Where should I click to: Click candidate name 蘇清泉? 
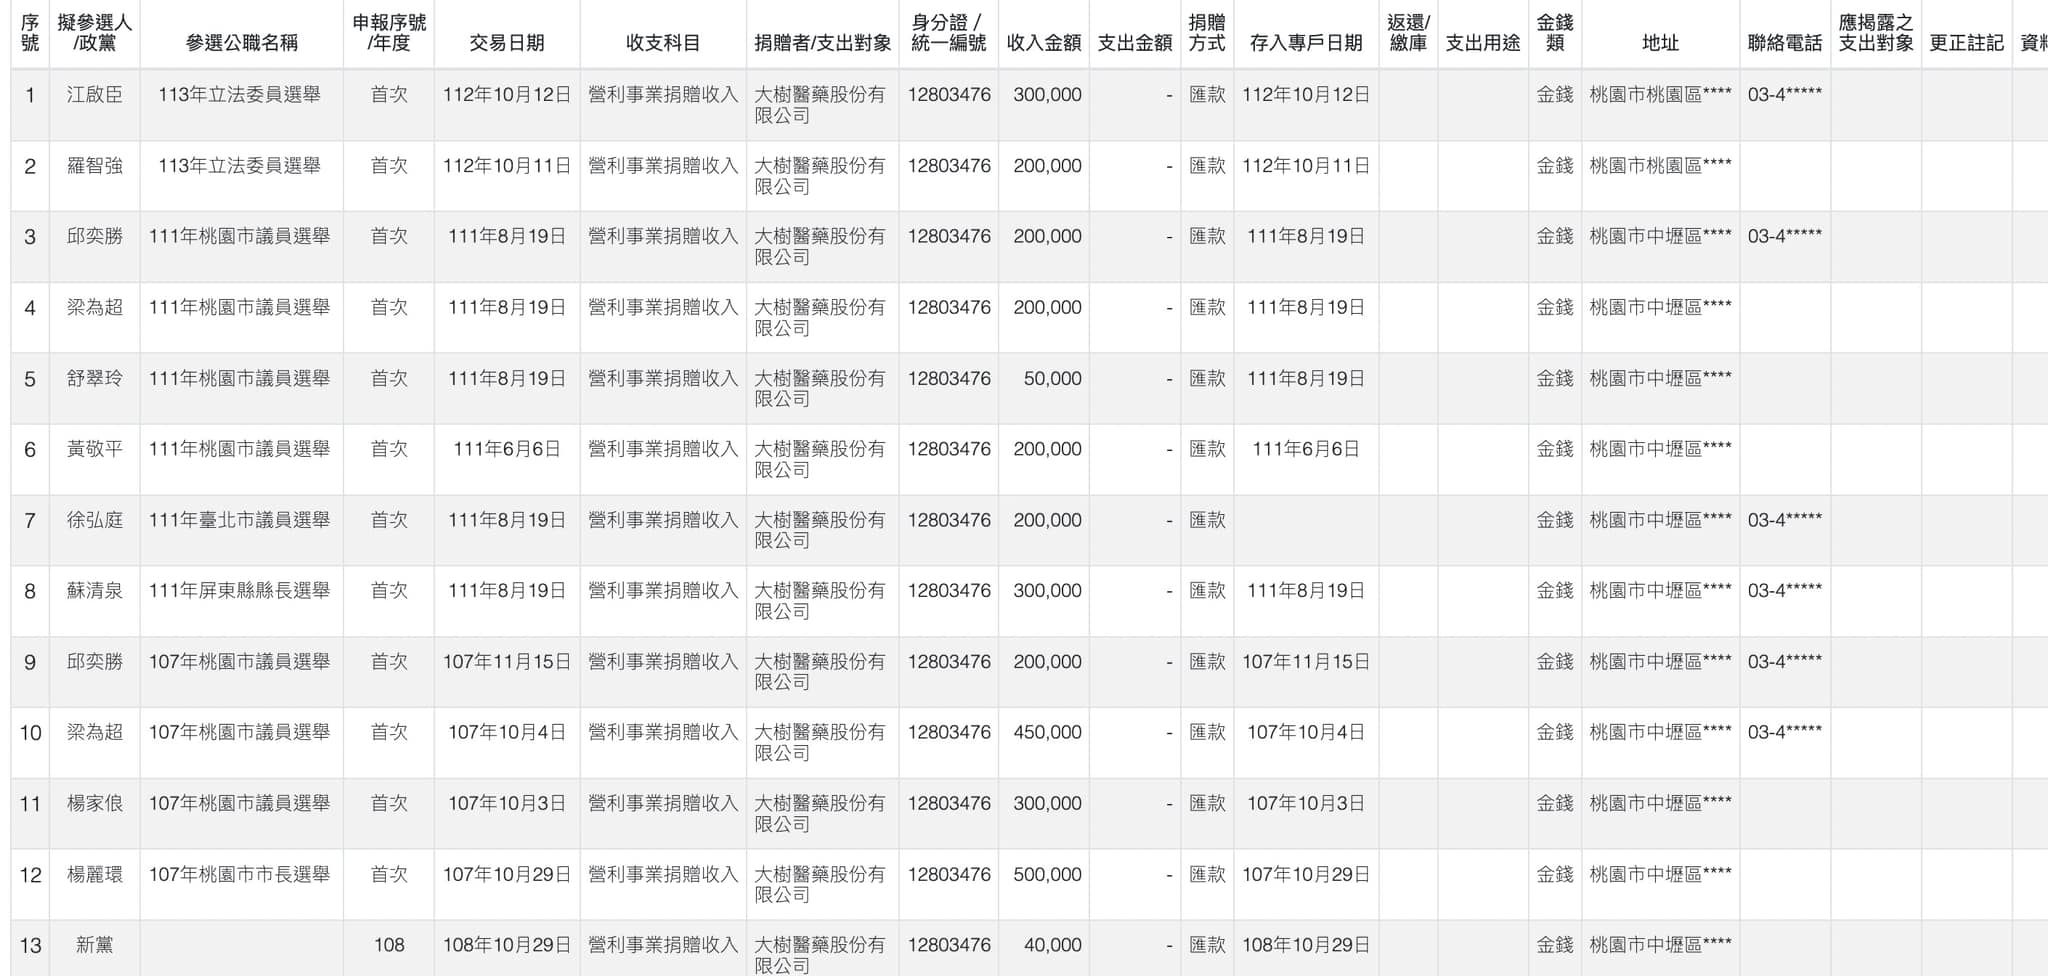pyautogui.click(x=94, y=591)
